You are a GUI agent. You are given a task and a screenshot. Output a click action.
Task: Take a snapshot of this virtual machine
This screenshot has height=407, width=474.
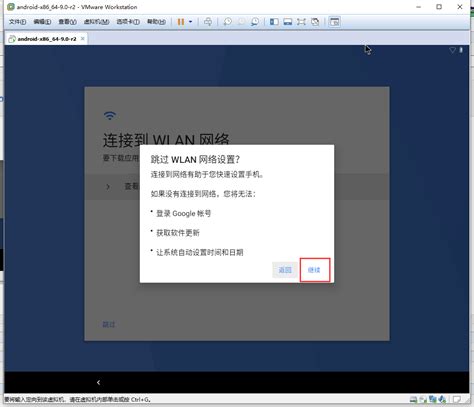[x=228, y=22]
